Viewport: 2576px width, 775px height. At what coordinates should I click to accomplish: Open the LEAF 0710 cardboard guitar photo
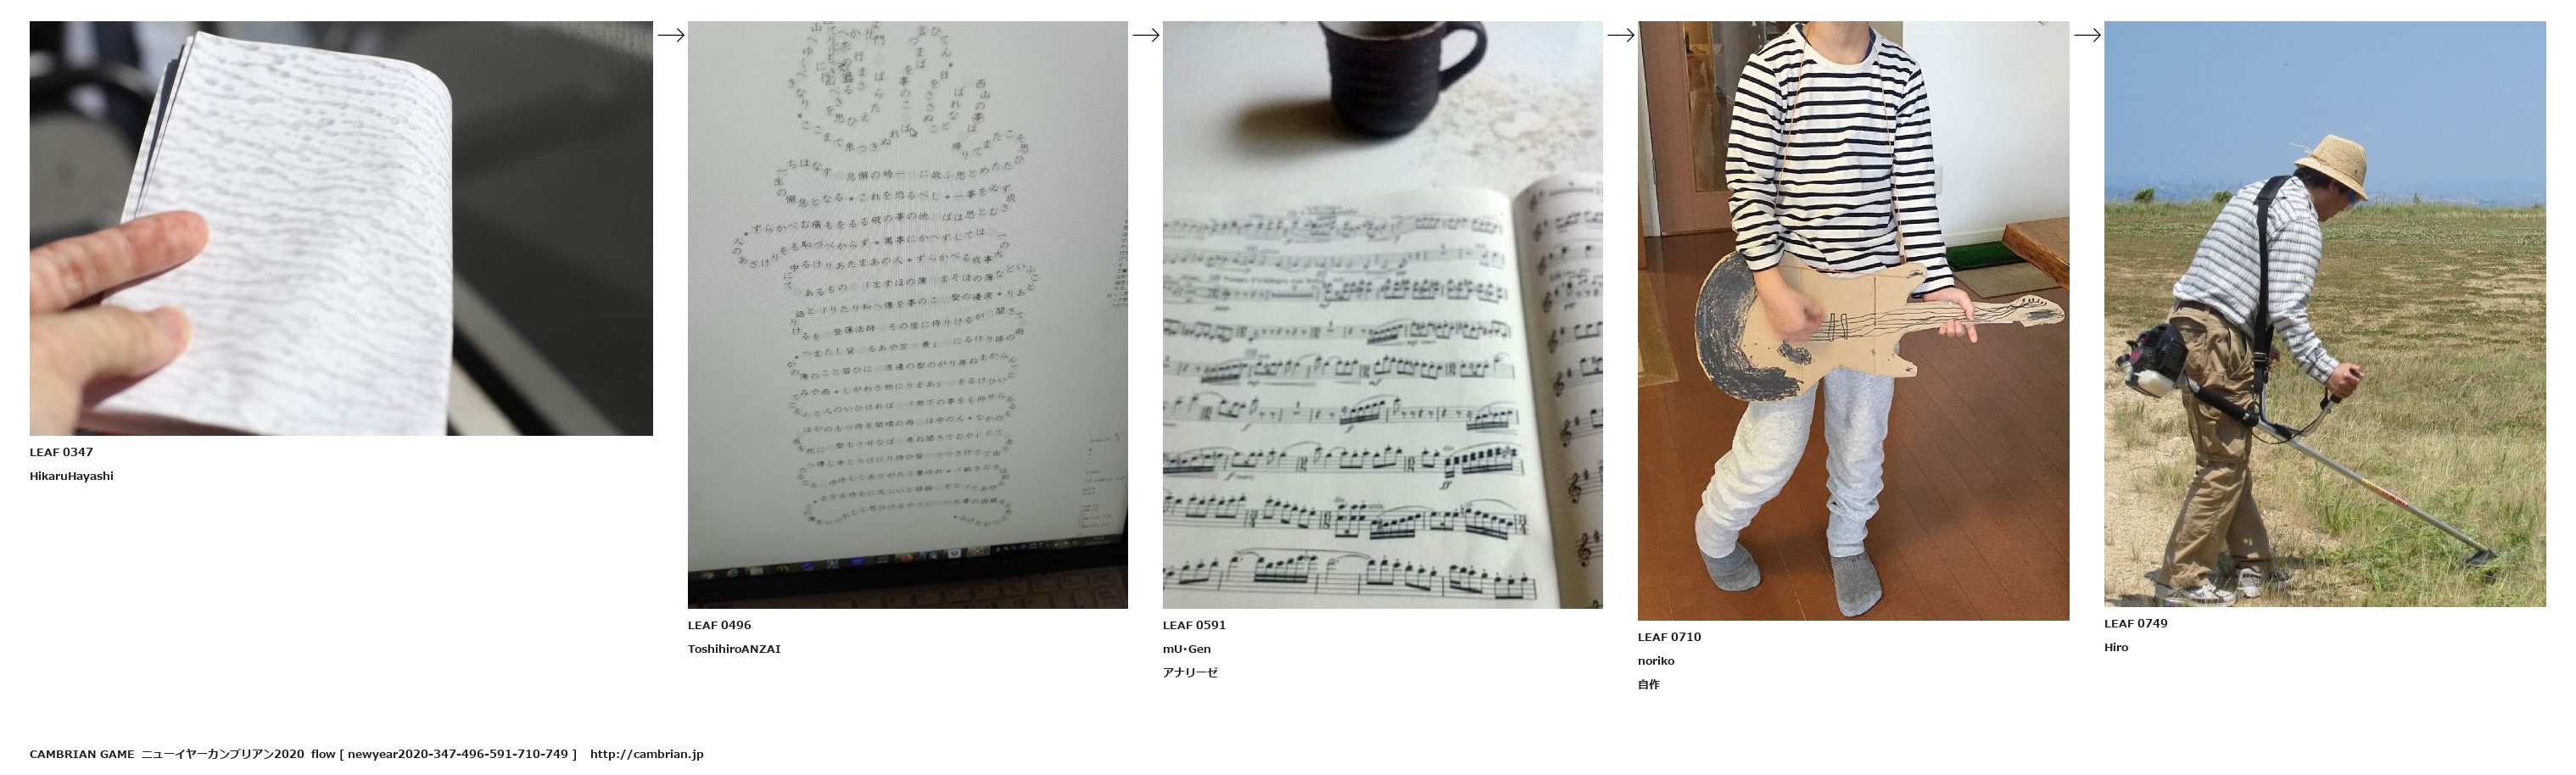pyautogui.click(x=1853, y=321)
